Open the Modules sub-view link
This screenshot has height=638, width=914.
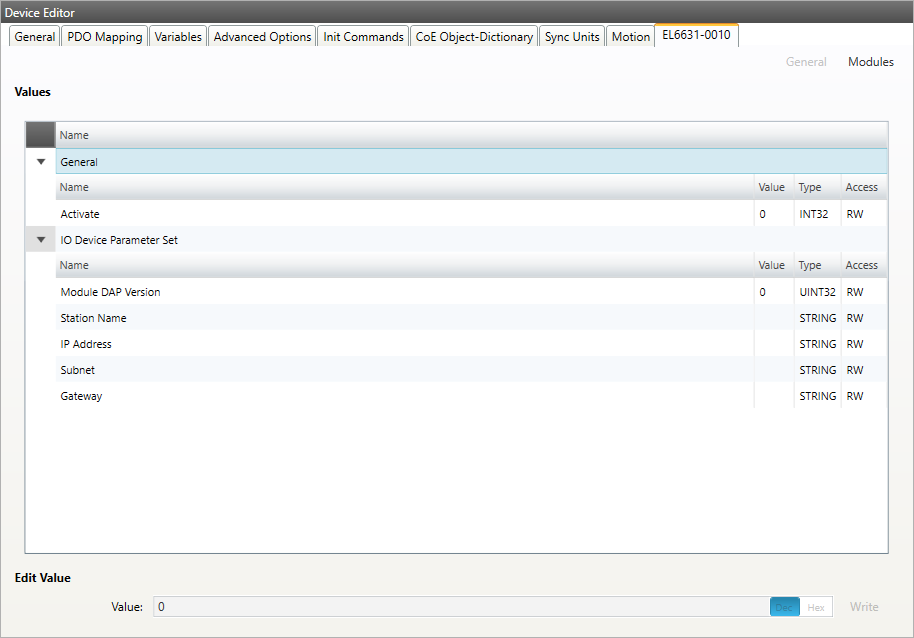click(x=870, y=62)
